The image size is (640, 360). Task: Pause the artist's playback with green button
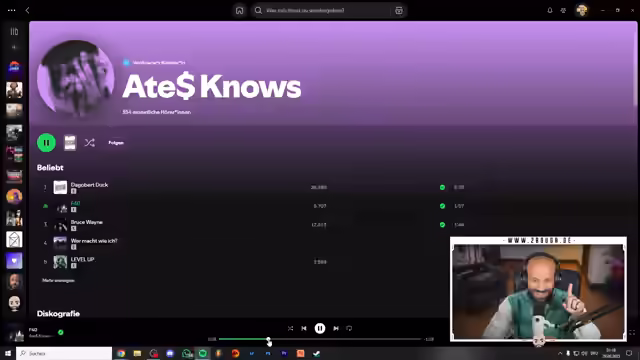[47, 143]
